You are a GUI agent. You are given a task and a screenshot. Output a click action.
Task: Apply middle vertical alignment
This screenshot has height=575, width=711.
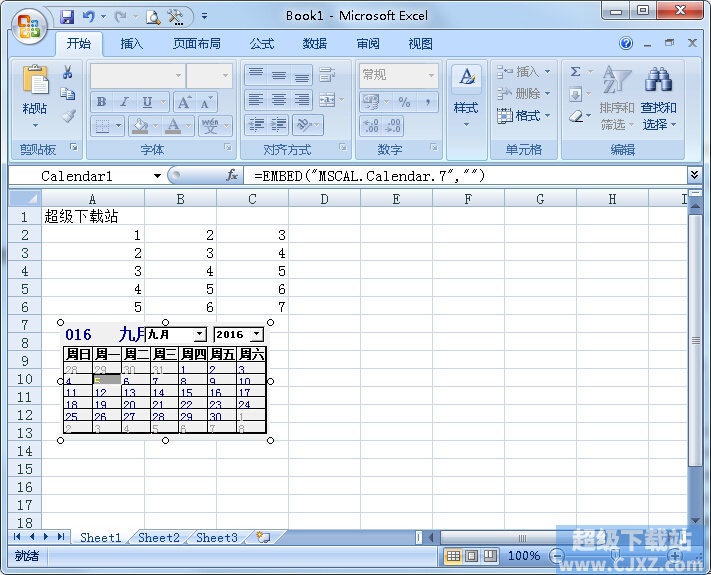(x=278, y=75)
